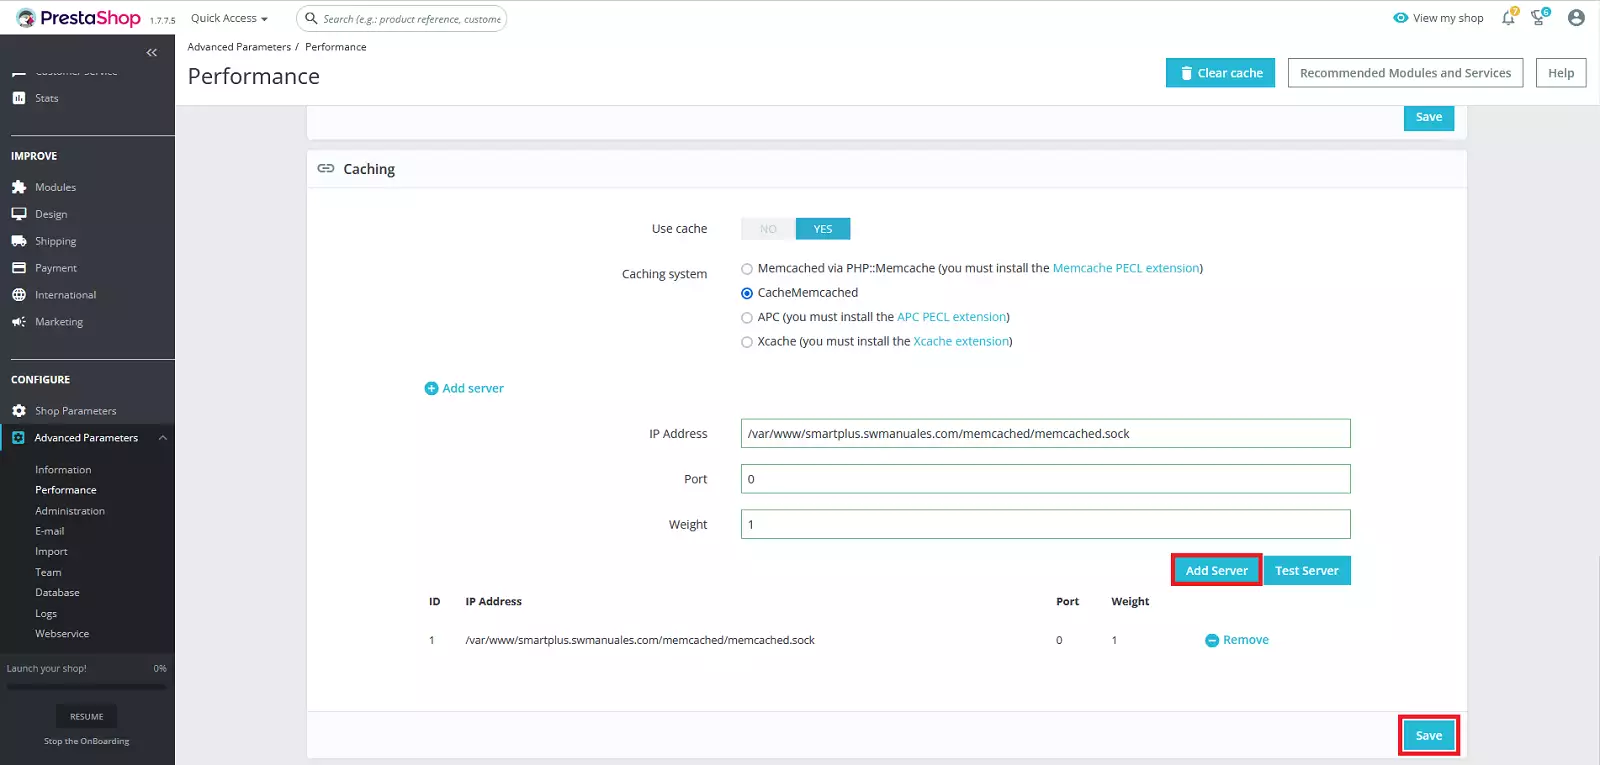Collapse the Advanced Parameters menu section
Screen dimensions: 1600x765
pyautogui.click(x=162, y=438)
